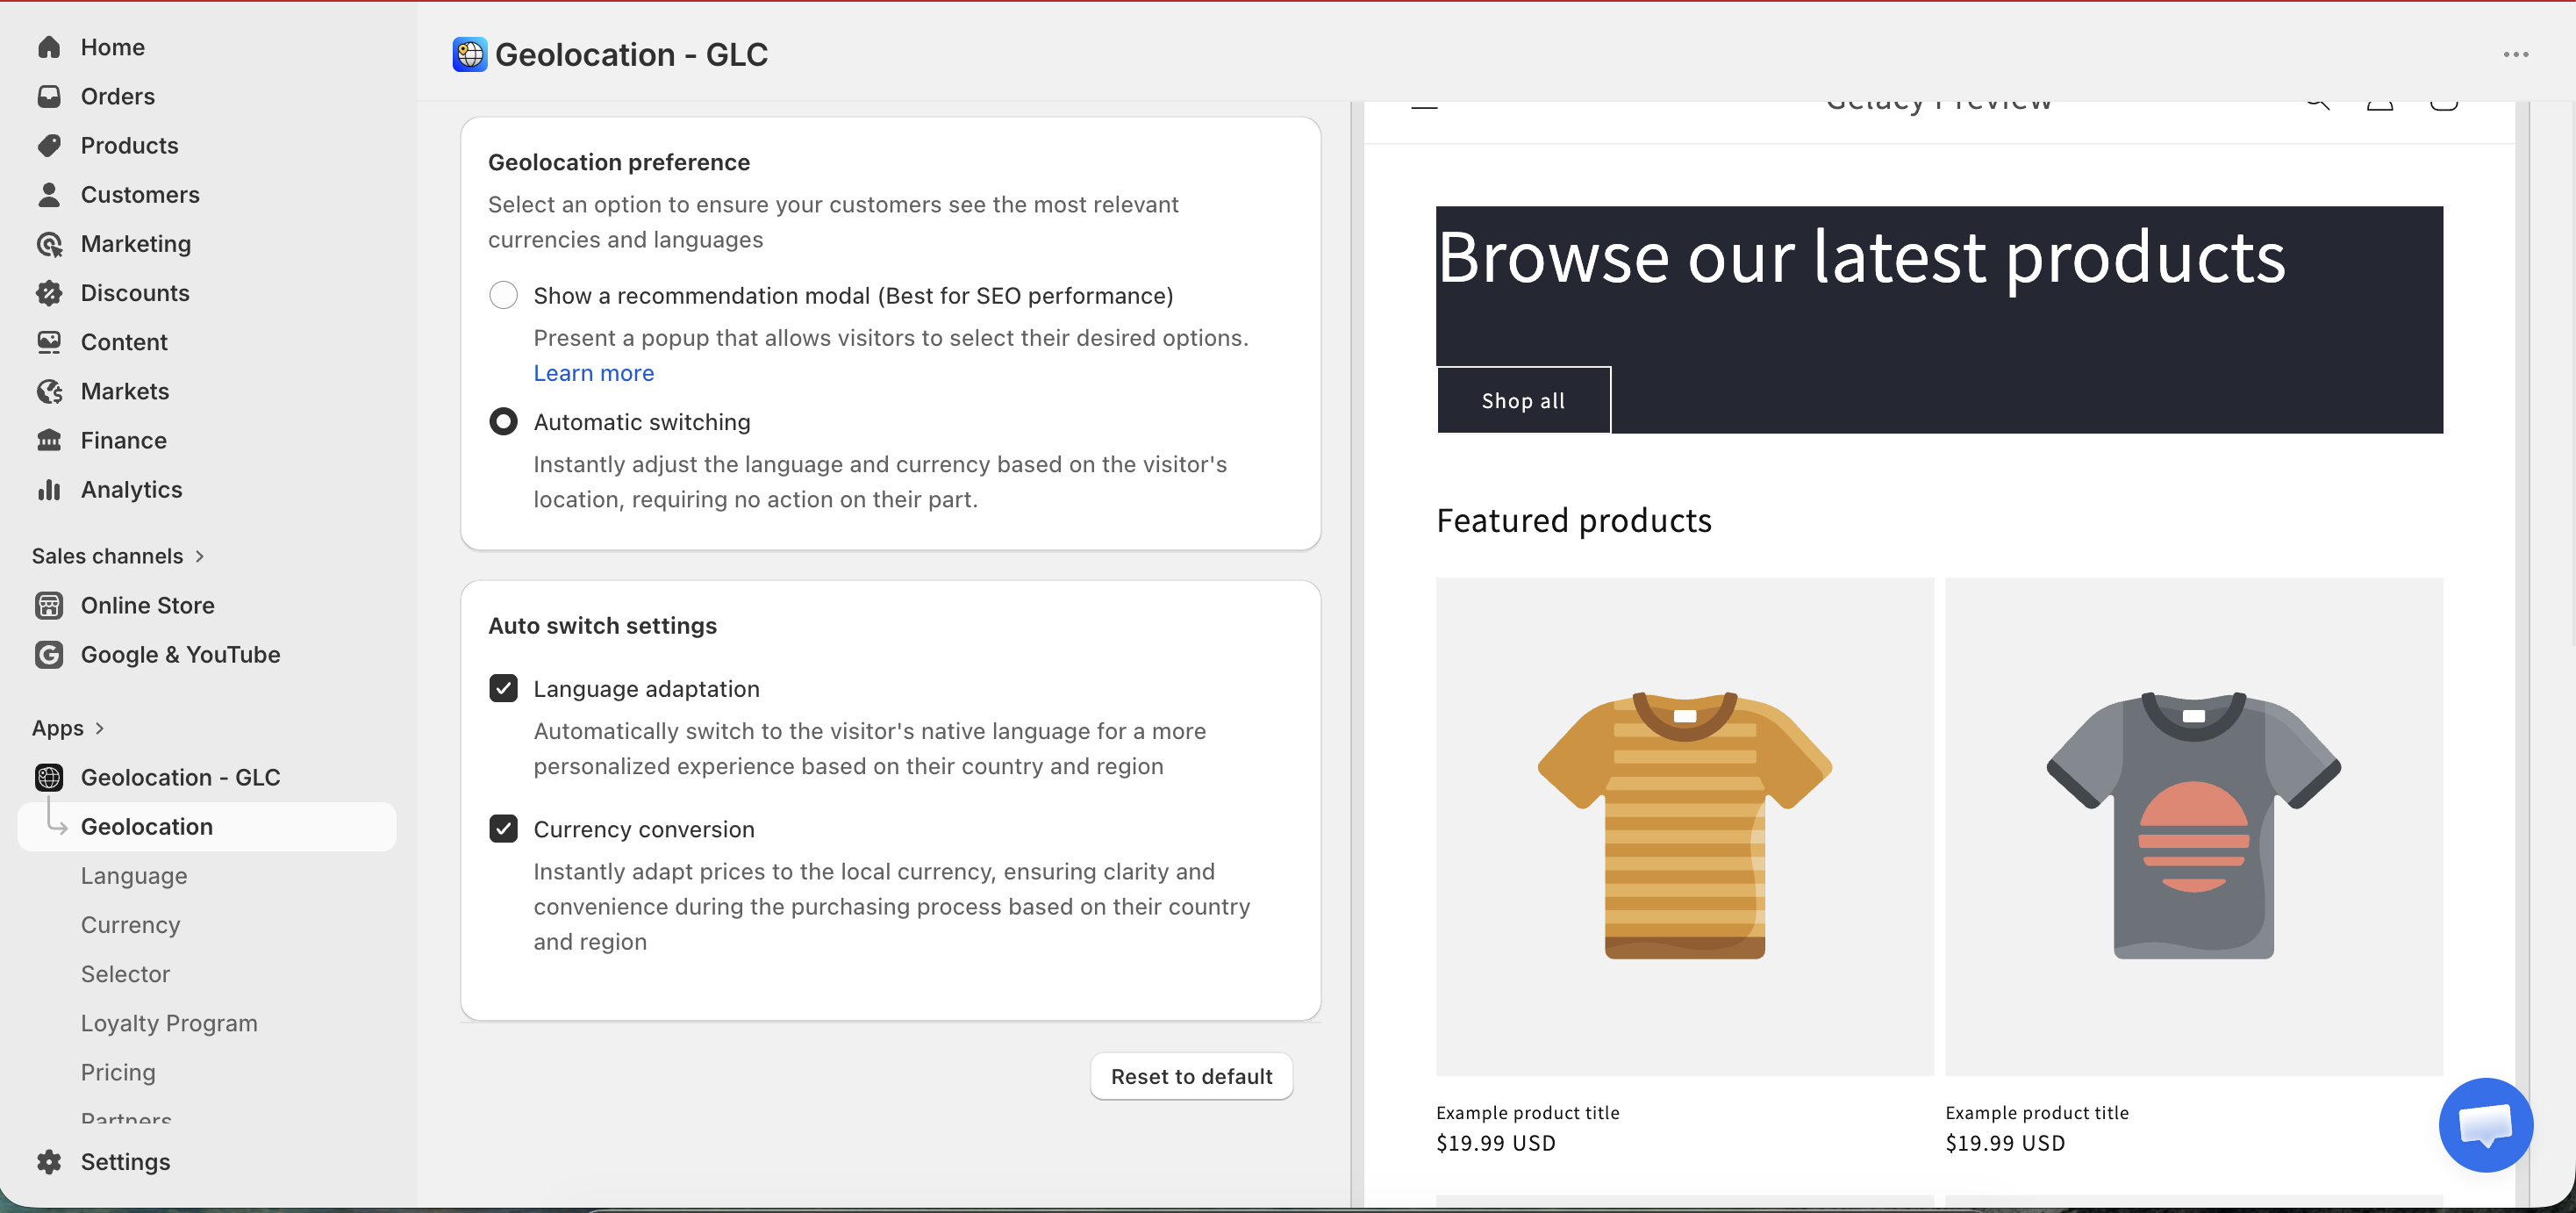Click the Reset to default button
Screen dimensions: 2576x1213
[1191, 1076]
